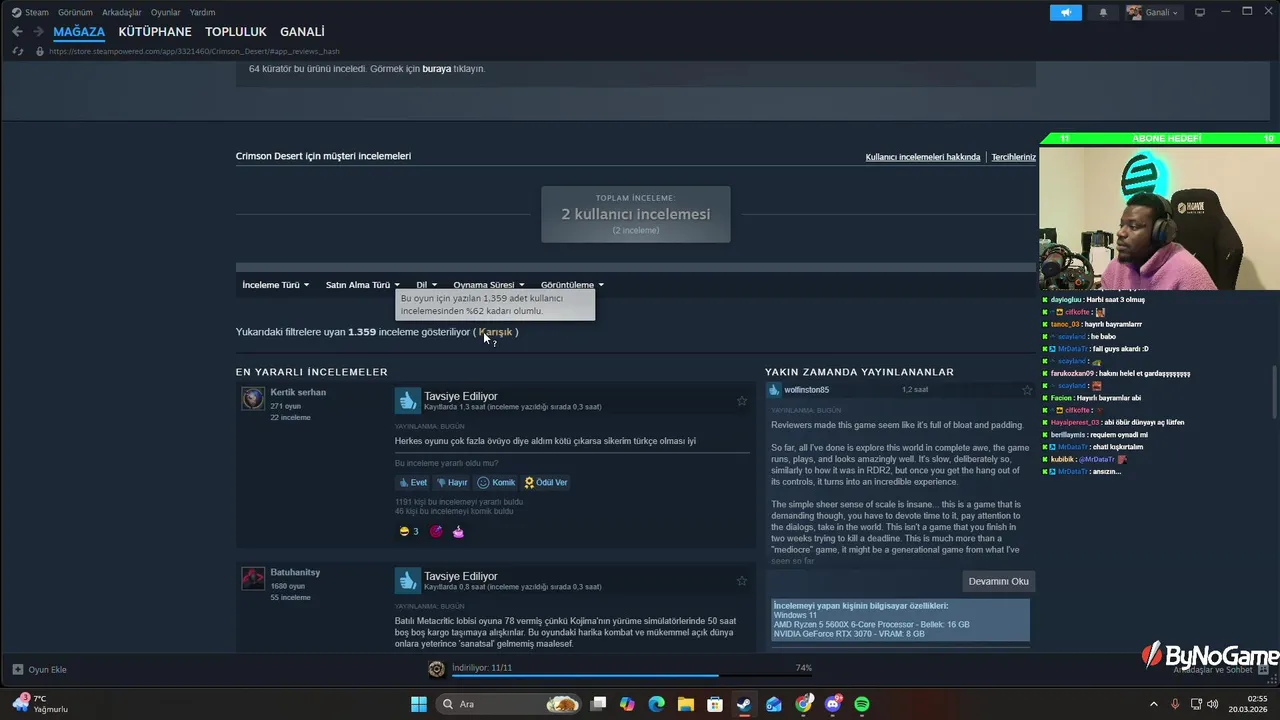
Task: Click the thumbs-up icon on Batuhanitsy's review
Action: tap(407, 581)
